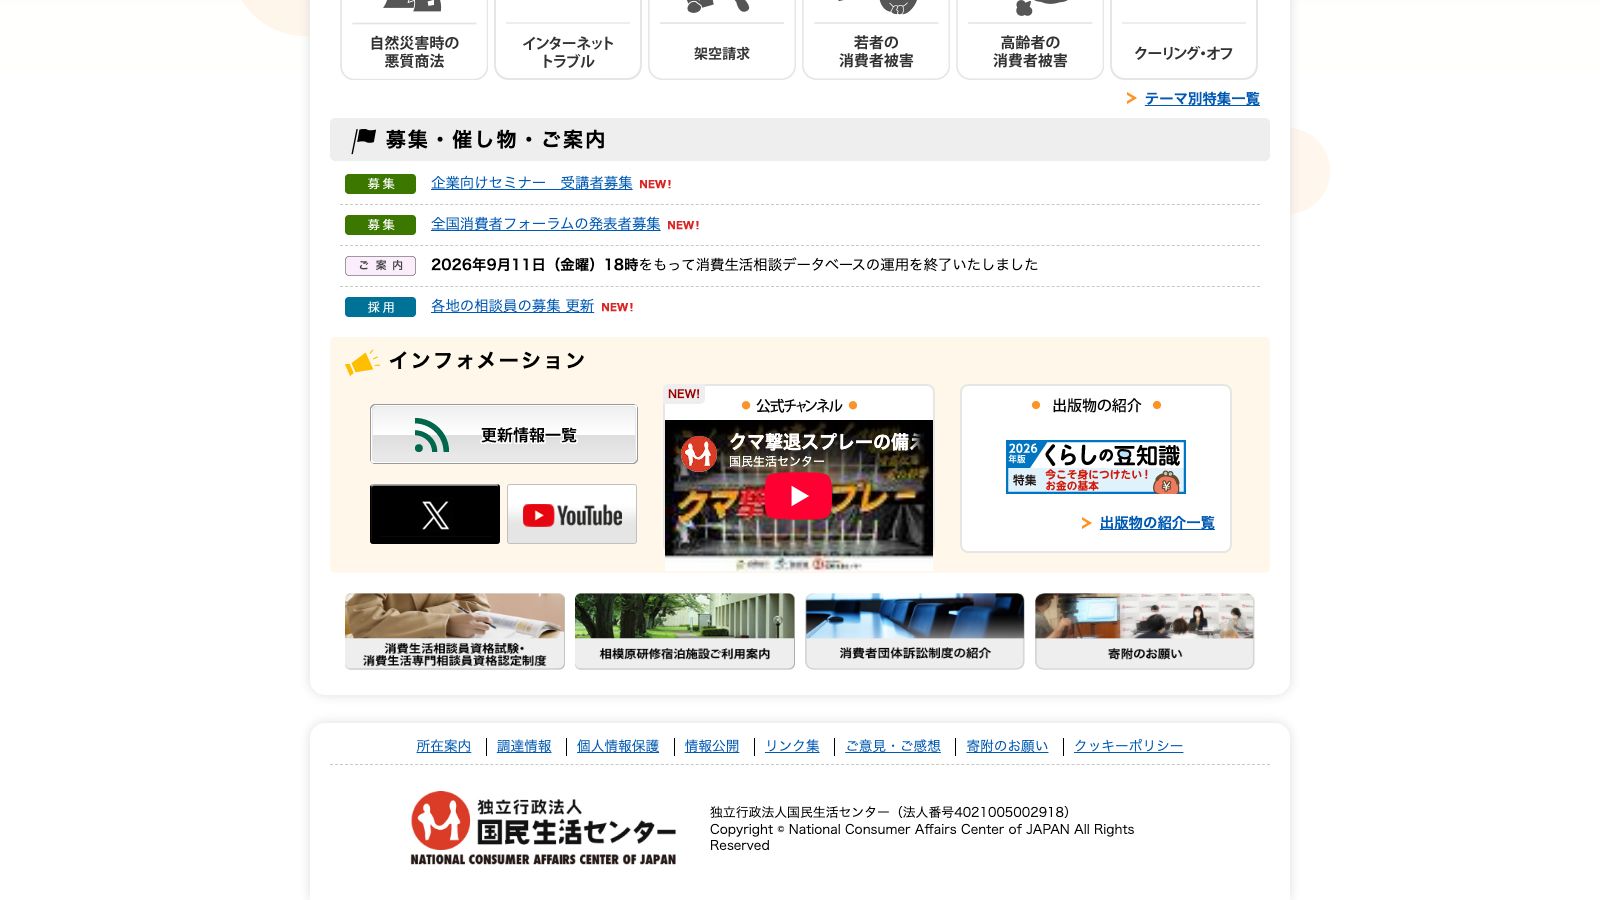
Task: Go to リンク集 footer link
Action: [792, 746]
